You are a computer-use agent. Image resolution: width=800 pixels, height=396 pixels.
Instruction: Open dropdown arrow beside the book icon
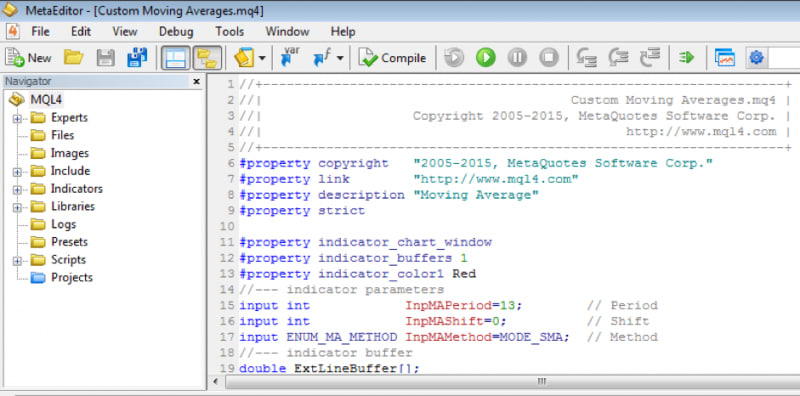tap(262, 58)
